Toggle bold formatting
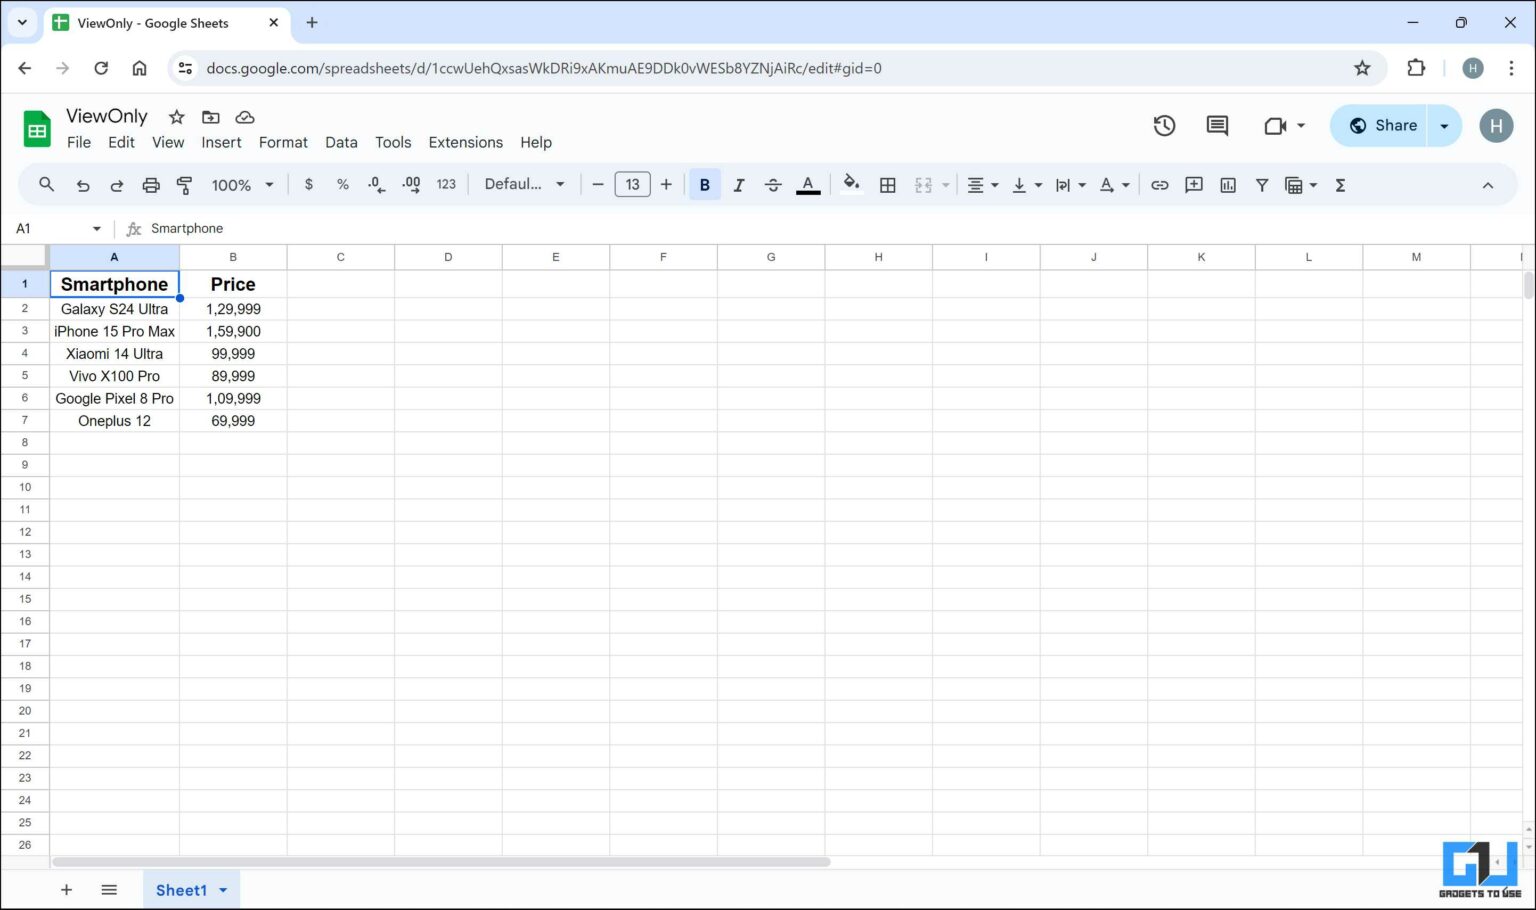The height and width of the screenshot is (910, 1536). tap(705, 185)
